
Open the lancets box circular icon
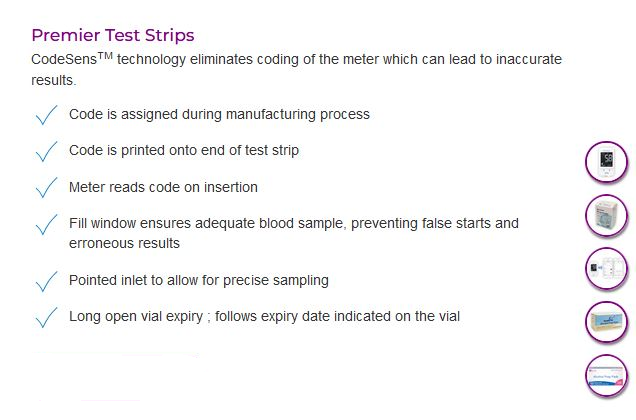click(606, 322)
